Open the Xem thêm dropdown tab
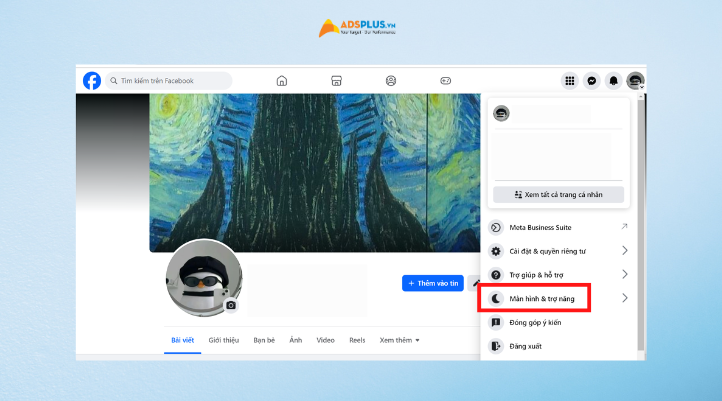Image resolution: width=722 pixels, height=401 pixels. click(399, 340)
